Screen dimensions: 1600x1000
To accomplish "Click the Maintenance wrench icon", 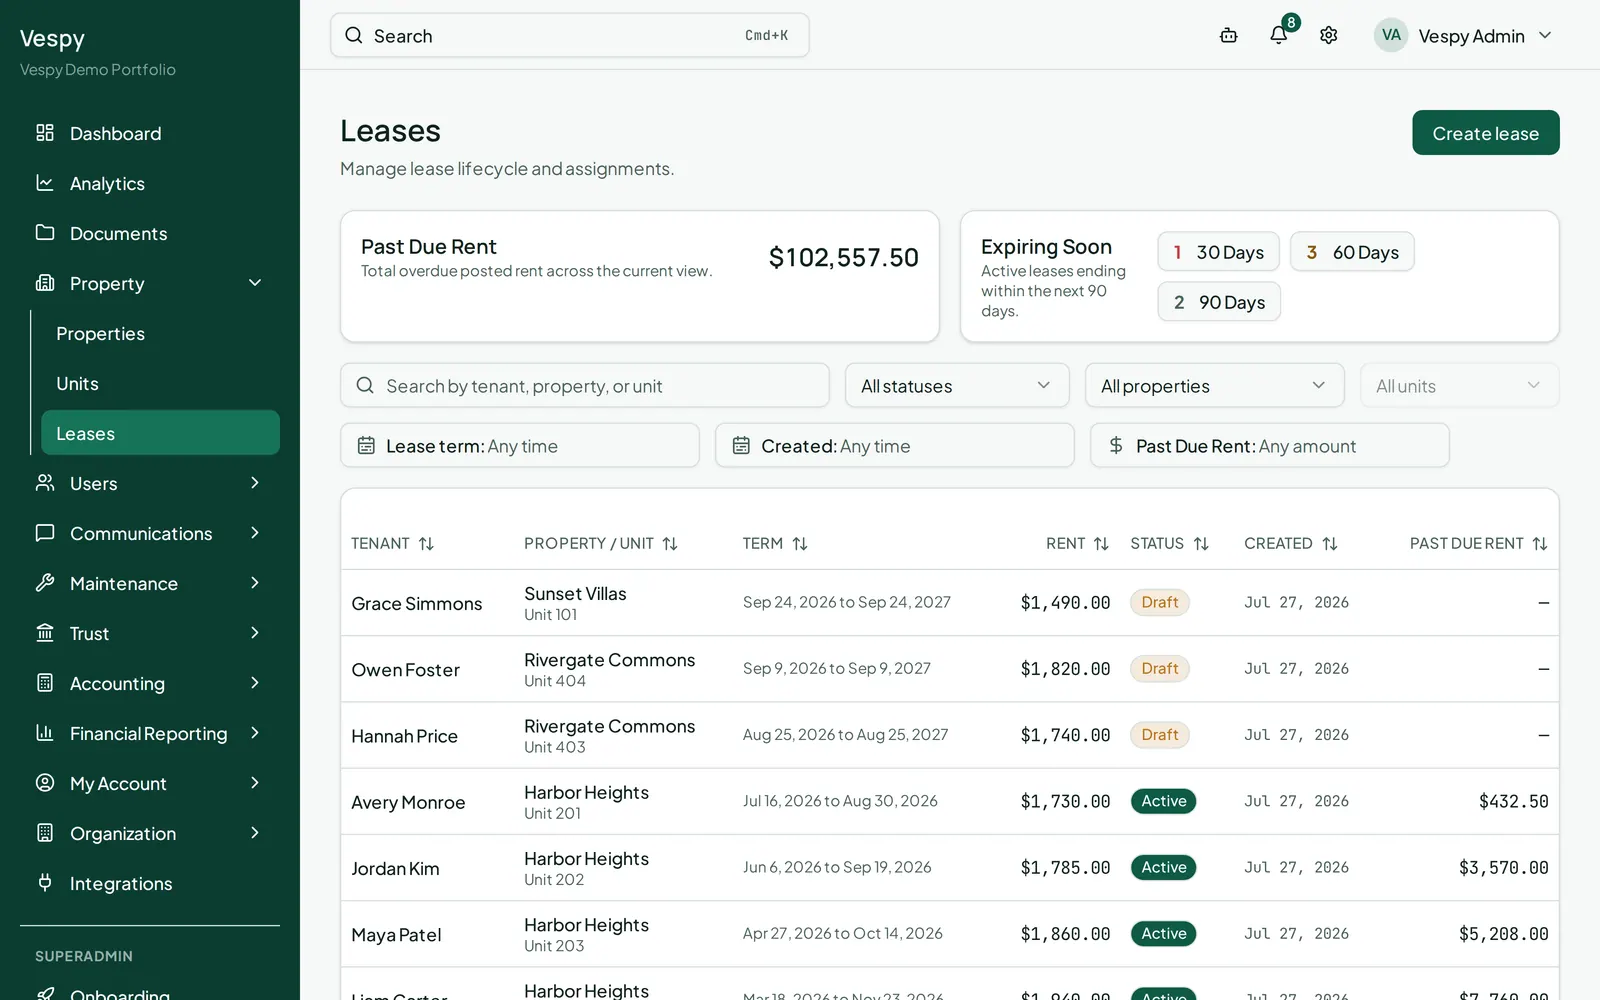I will [x=45, y=582].
